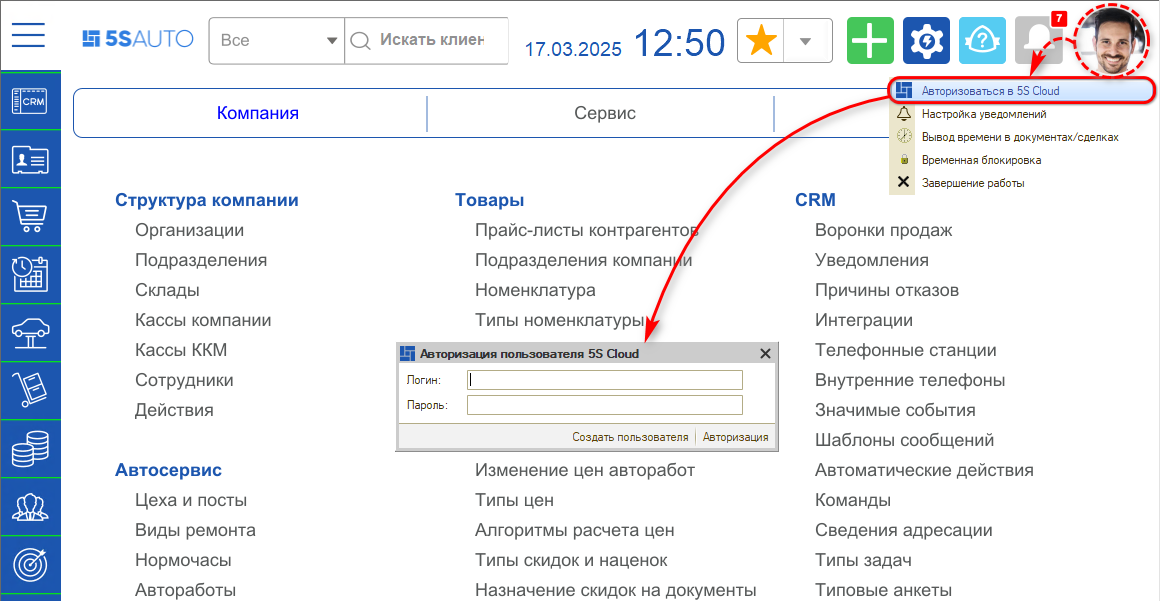This screenshot has height=601, width=1160.
Task: Click the calendar schedule sidebar icon
Action: click(30, 275)
